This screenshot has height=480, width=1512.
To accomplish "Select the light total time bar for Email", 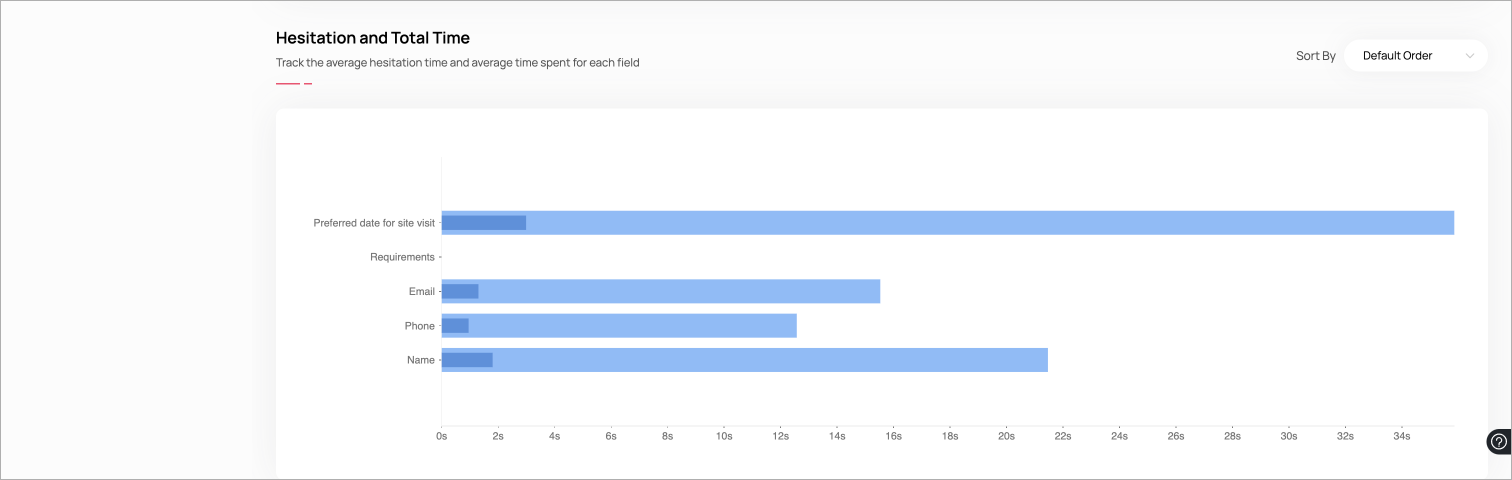I will point(680,291).
